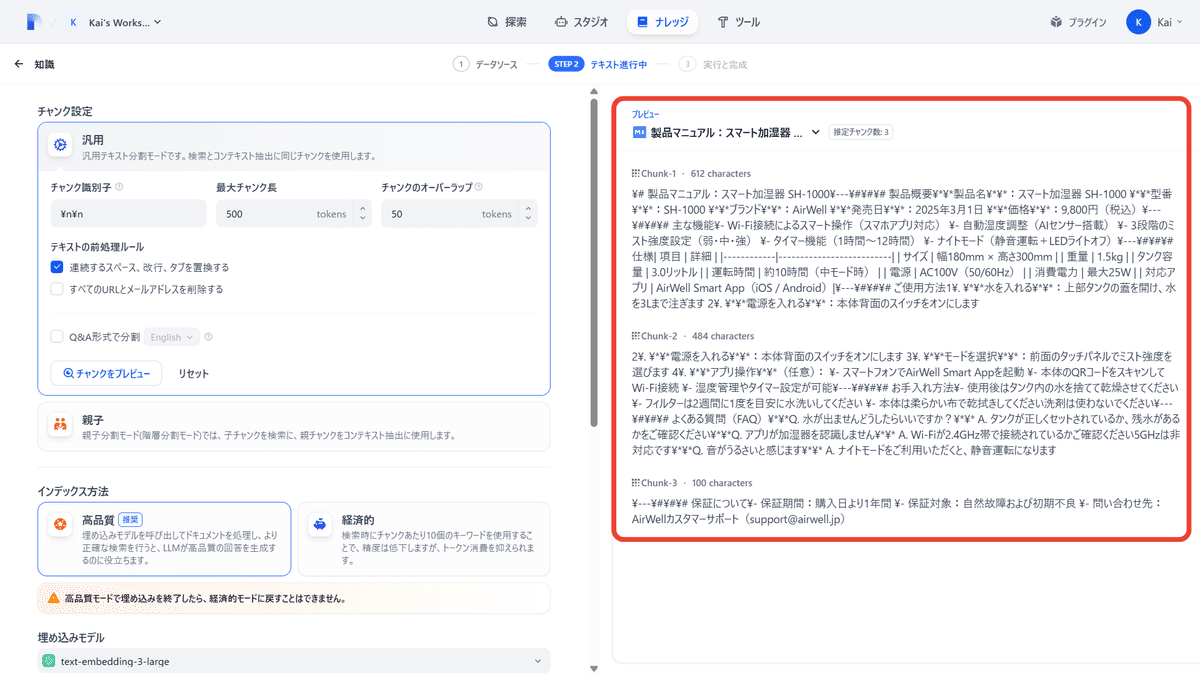Click the help icon next to チャンクのオーバーラップ
The height and width of the screenshot is (675, 1200).
[479, 187]
